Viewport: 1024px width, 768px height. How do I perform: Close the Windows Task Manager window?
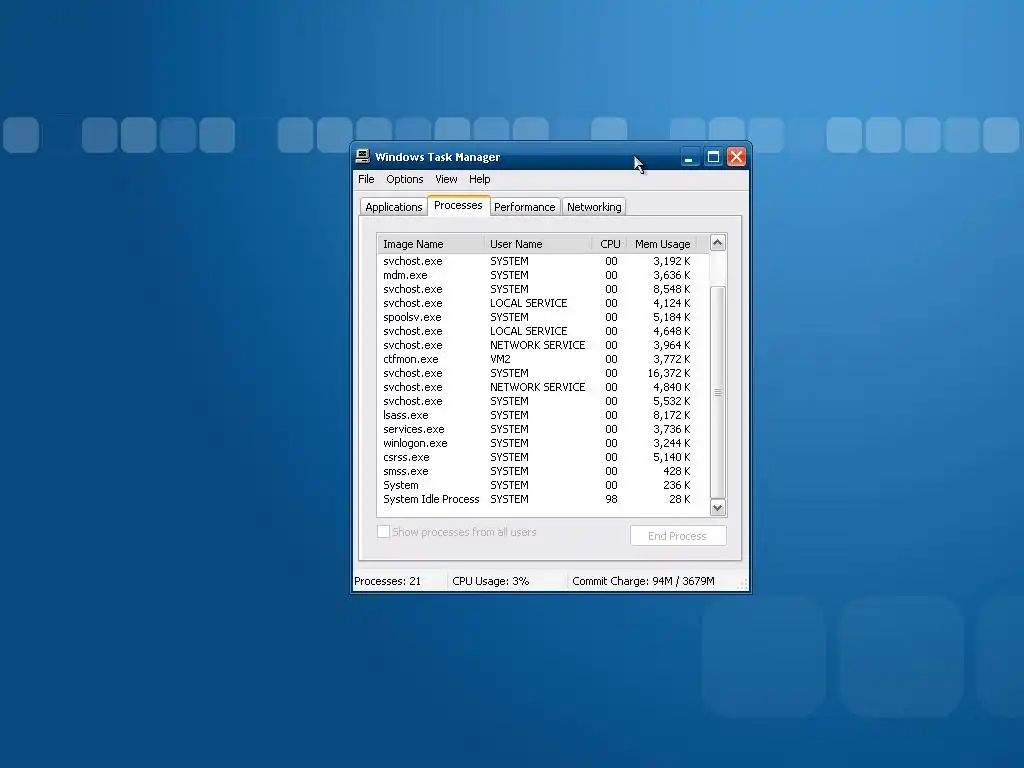click(x=736, y=157)
